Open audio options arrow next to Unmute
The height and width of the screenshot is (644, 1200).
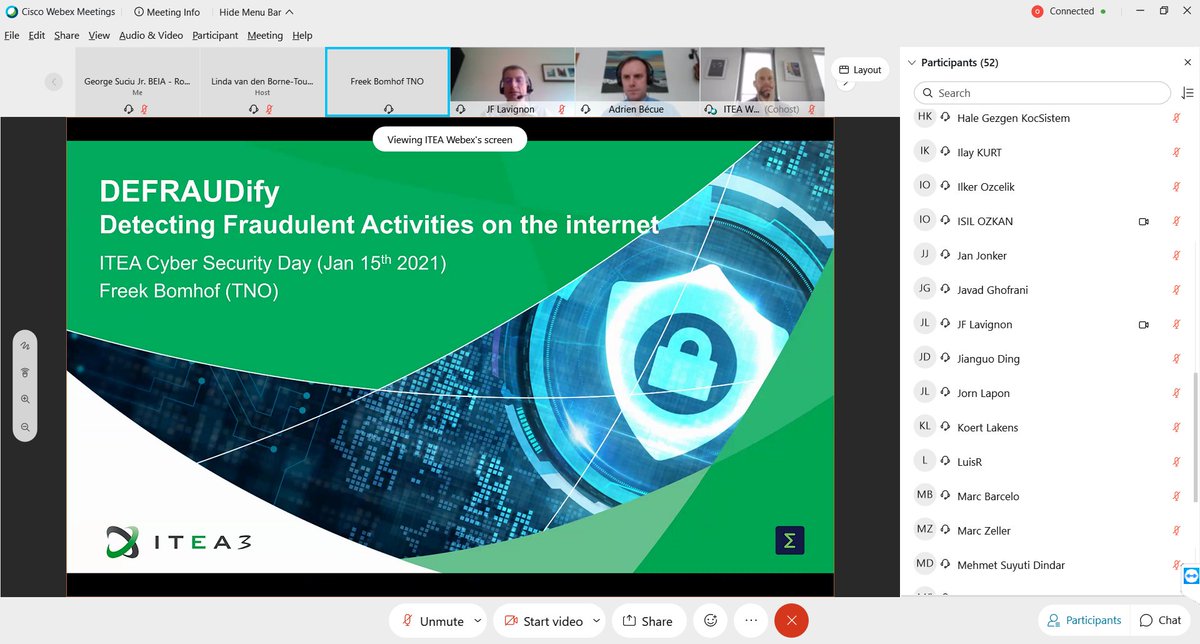[x=477, y=621]
